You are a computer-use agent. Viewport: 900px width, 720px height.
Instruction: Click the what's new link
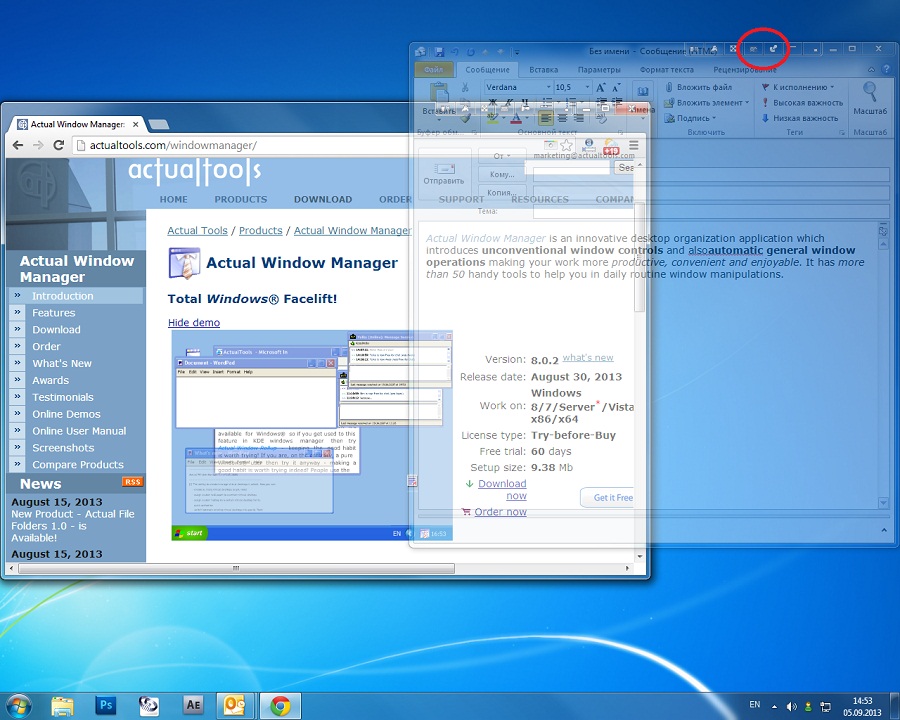[588, 357]
